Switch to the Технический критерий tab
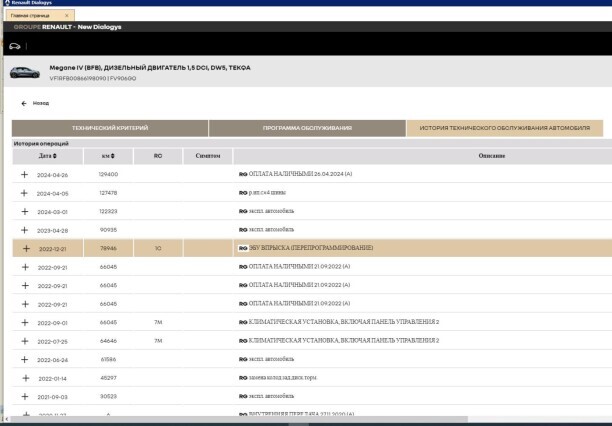The width and height of the screenshot is (612, 426). 110,128
